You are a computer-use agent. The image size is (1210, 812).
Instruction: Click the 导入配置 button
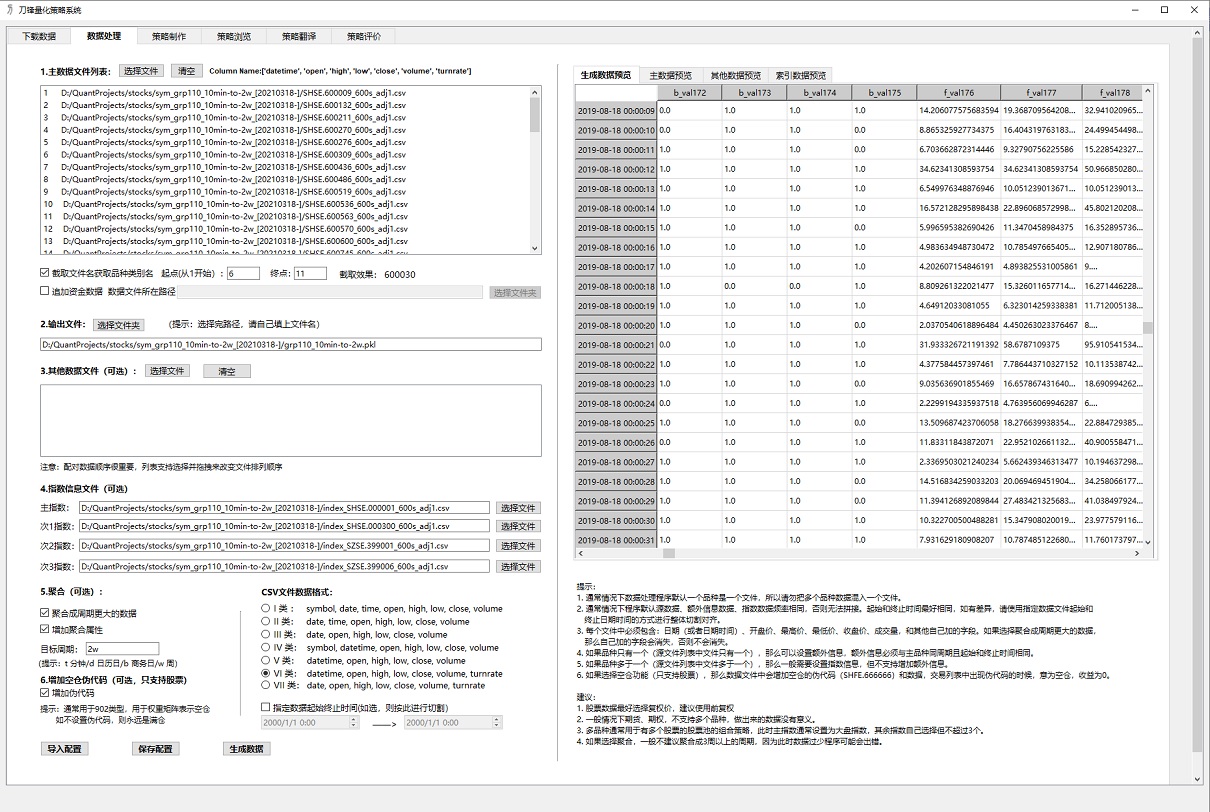pos(66,749)
